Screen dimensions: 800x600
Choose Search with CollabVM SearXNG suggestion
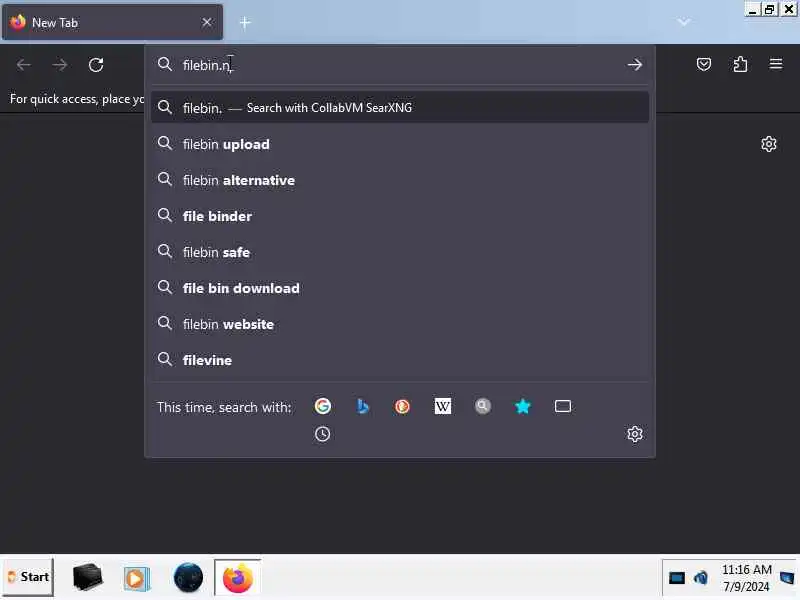point(399,108)
